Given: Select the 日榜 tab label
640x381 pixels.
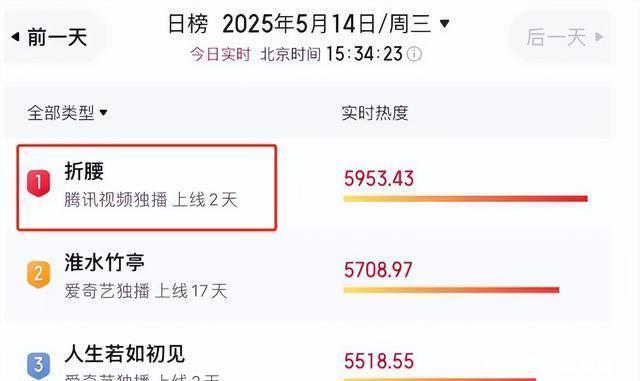Looking at the screenshot, I should pyautogui.click(x=188, y=24).
